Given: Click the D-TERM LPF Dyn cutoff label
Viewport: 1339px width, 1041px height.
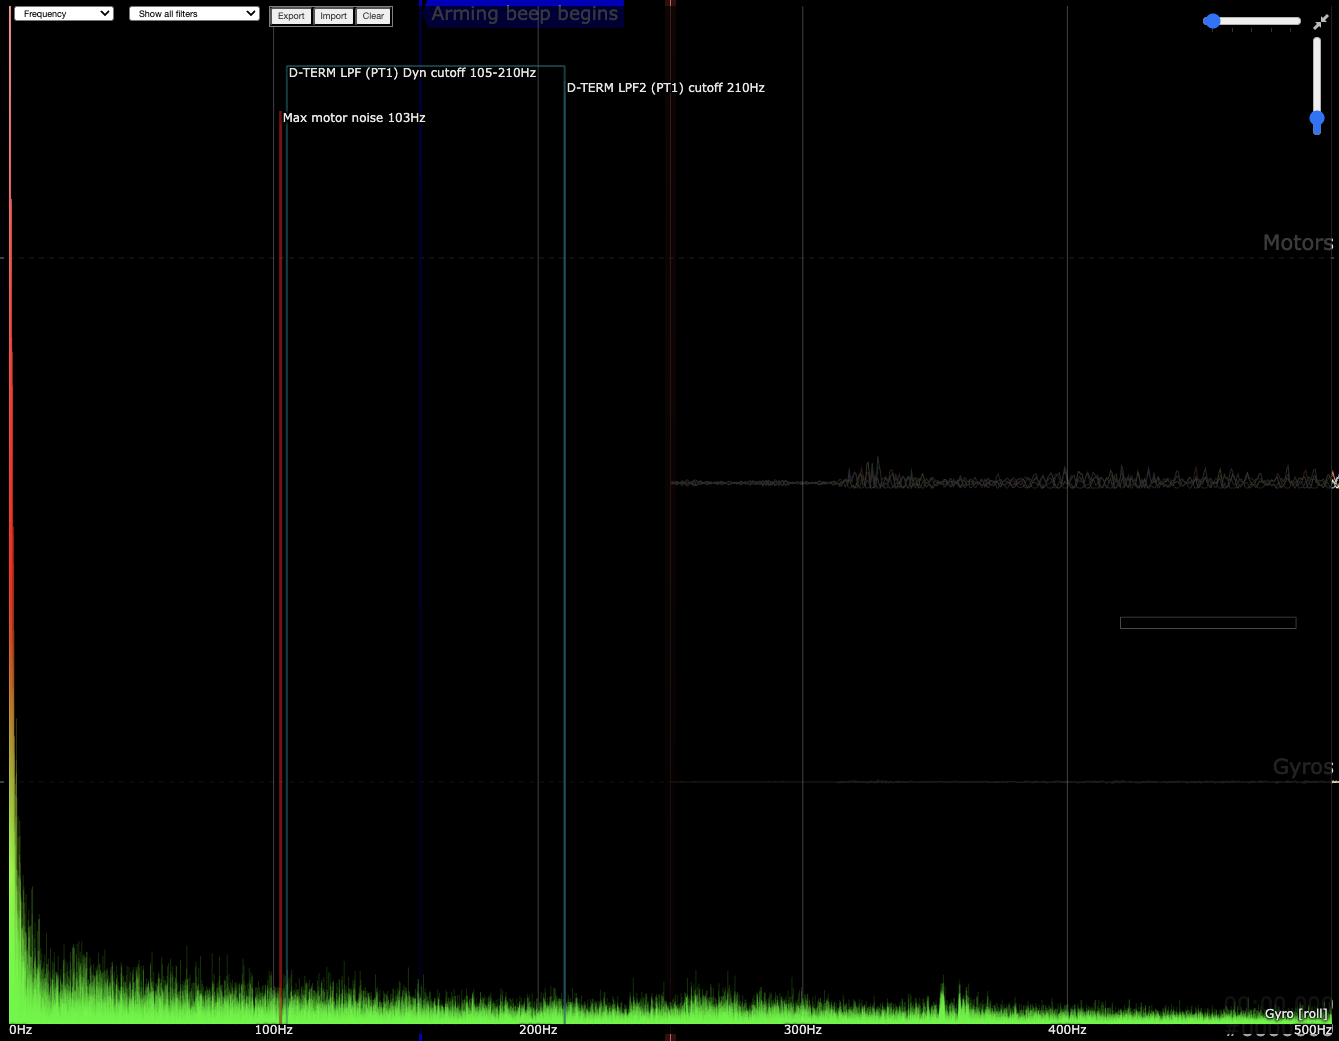Looking at the screenshot, I should tap(412, 73).
